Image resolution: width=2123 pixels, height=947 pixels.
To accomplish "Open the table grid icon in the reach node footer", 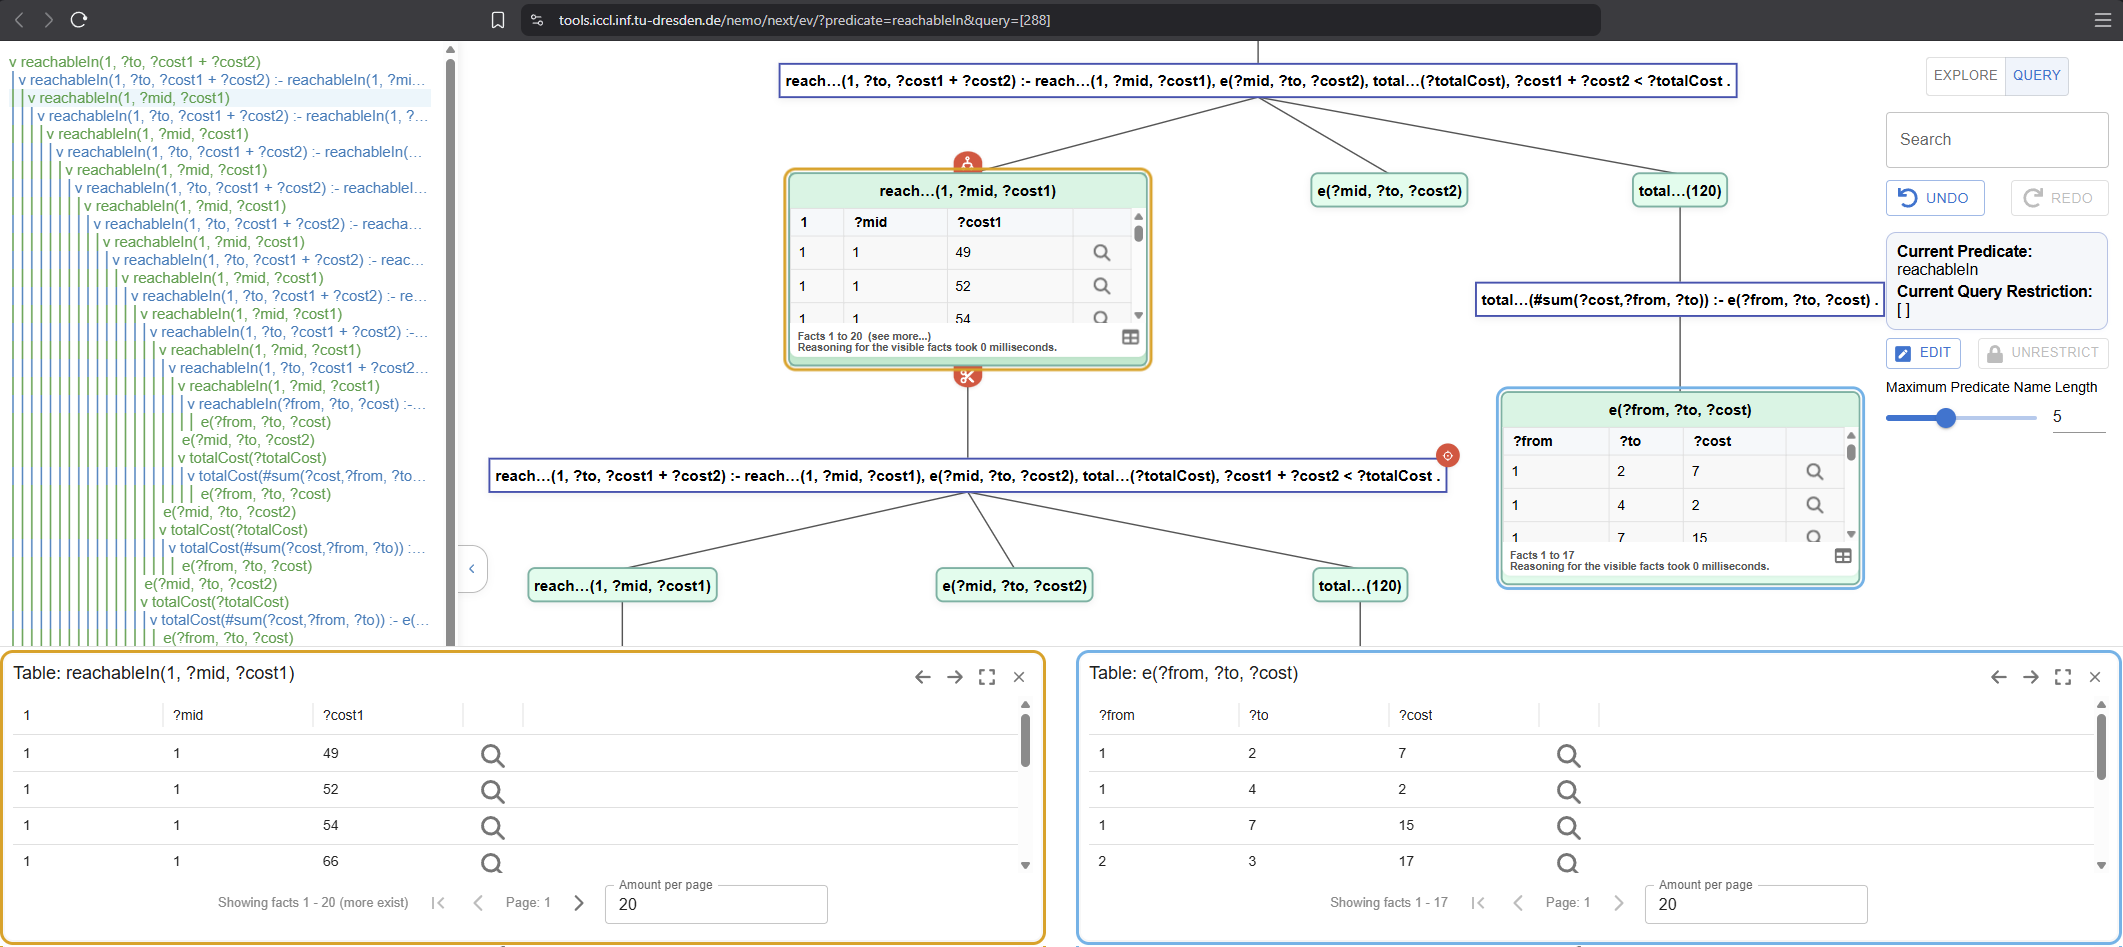I will 1131,337.
